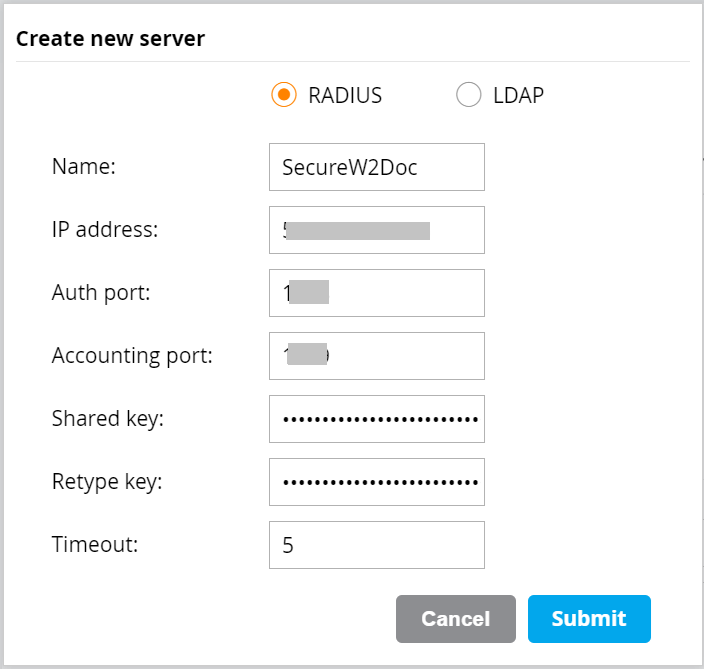Viewport: 704px width, 669px height.
Task: Click the 'Retype key:' label text
Action: [107, 482]
